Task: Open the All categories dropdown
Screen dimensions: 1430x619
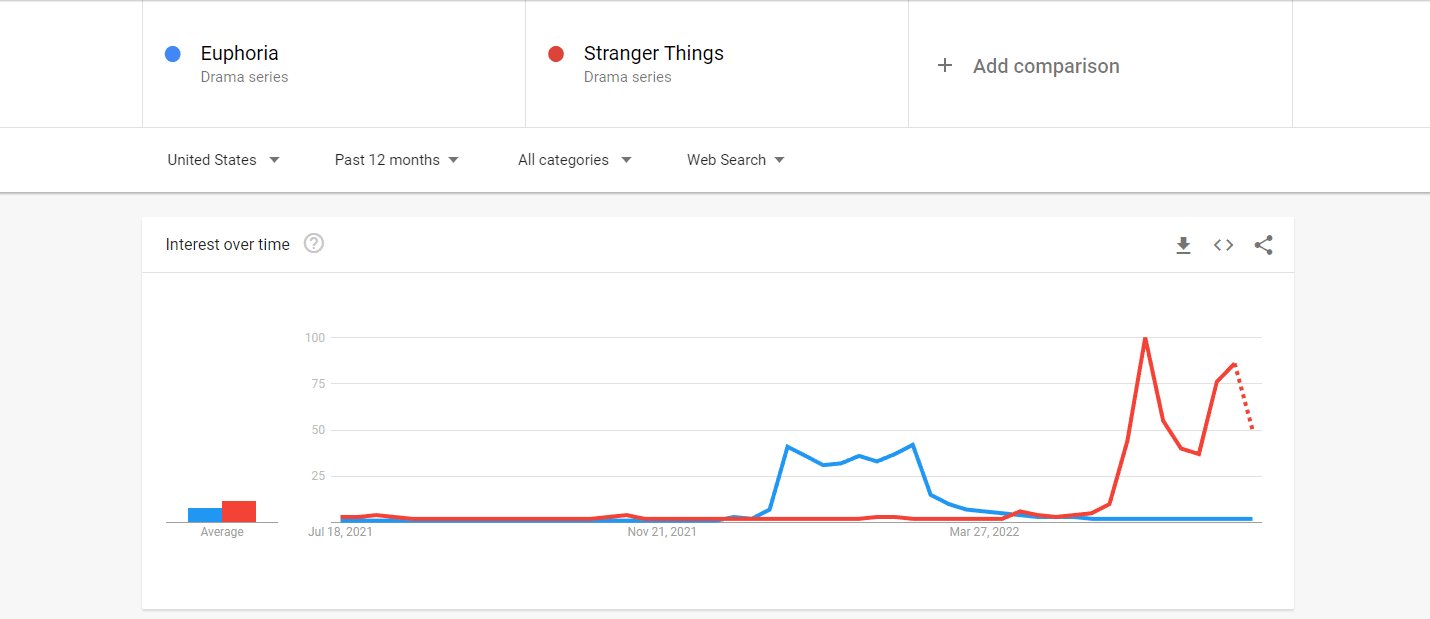Action: (575, 160)
